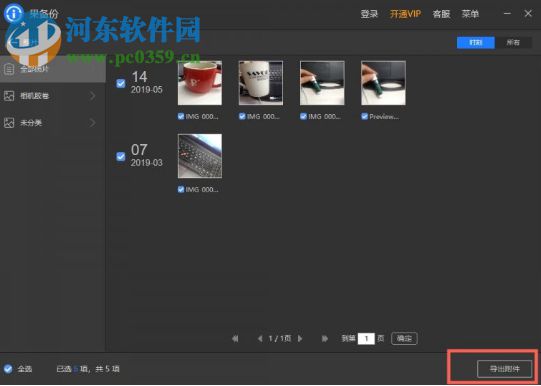Click the 未分类 picture icon
Image resolution: width=541 pixels, height=386 pixels.
click(x=9, y=122)
